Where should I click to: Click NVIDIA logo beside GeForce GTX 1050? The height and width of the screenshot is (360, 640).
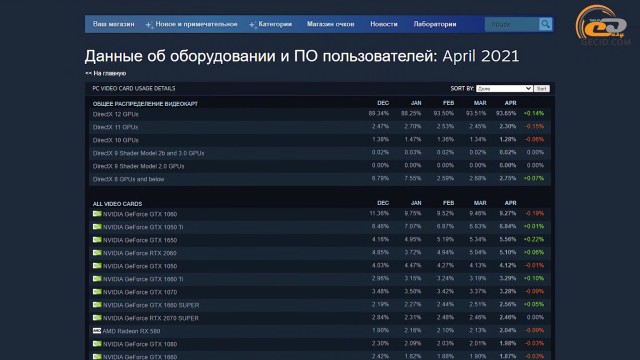coord(97,266)
